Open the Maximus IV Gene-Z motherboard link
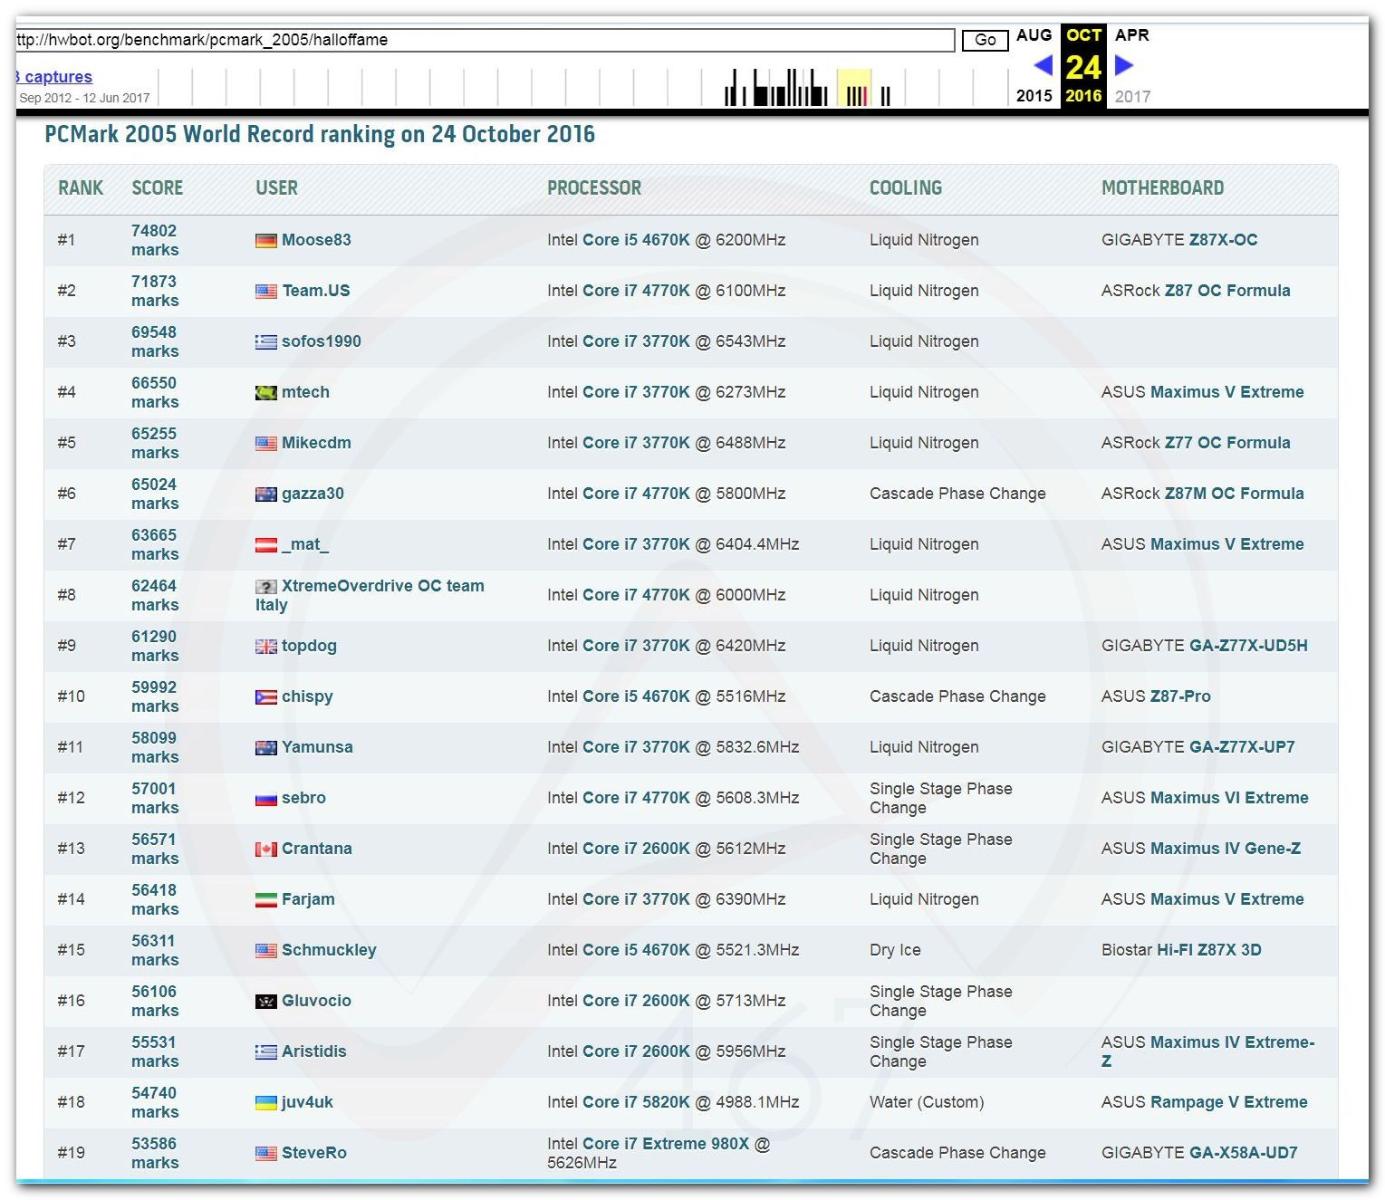The image size is (1385, 1200). [1225, 849]
